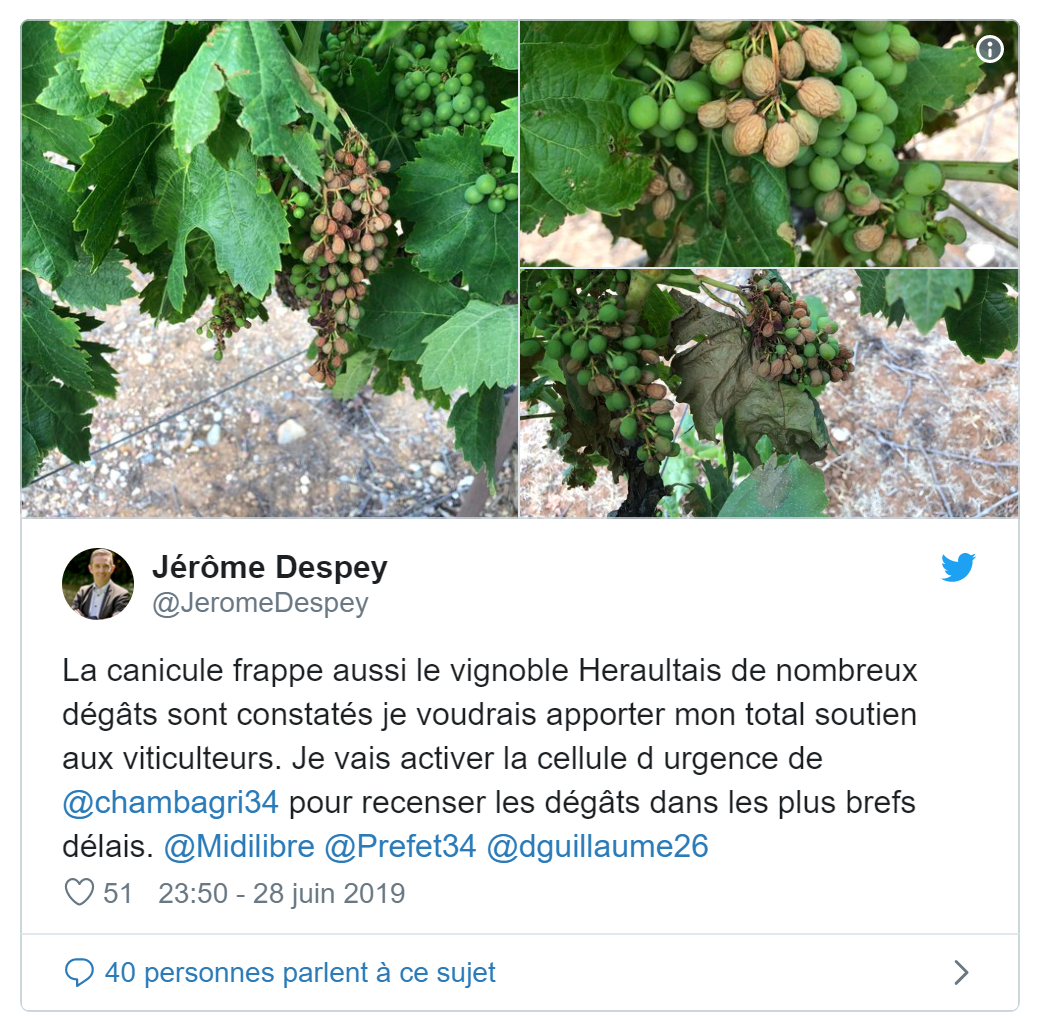Open the @Prefet34 mention
1038x1024 pixels.
tap(400, 846)
